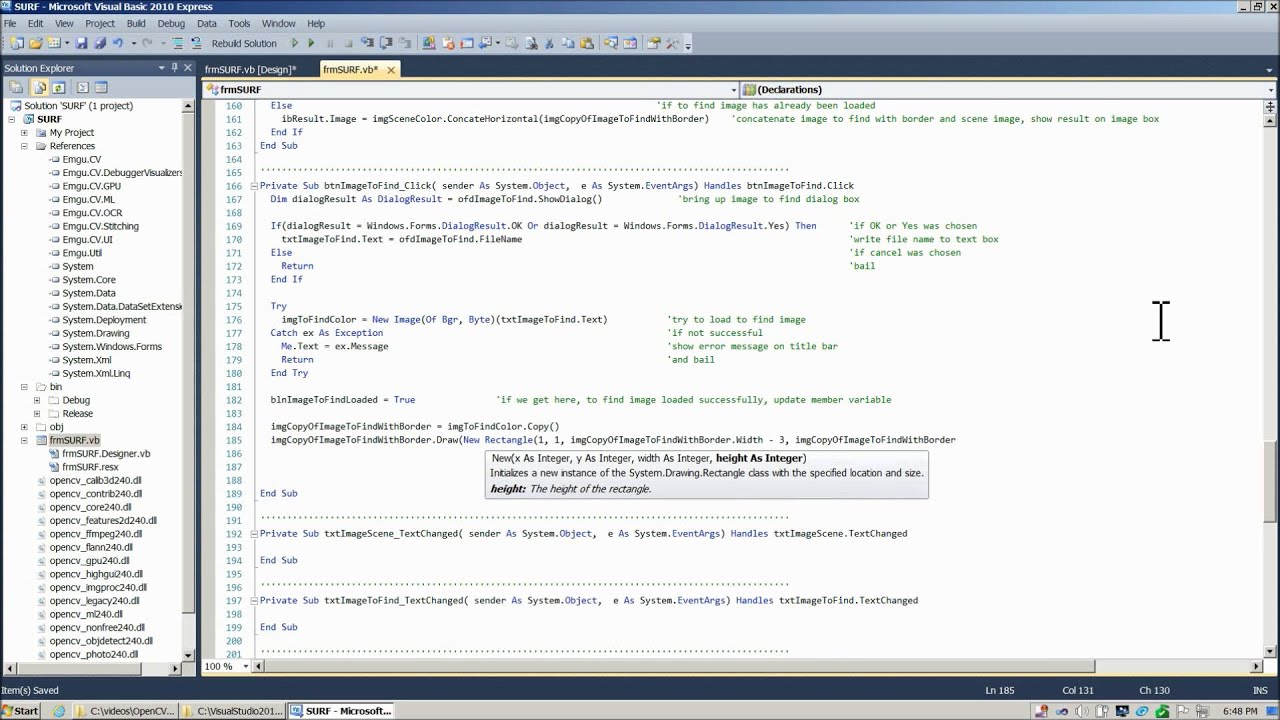Expand the My Project tree node
Image resolution: width=1280 pixels, height=720 pixels.
24,133
